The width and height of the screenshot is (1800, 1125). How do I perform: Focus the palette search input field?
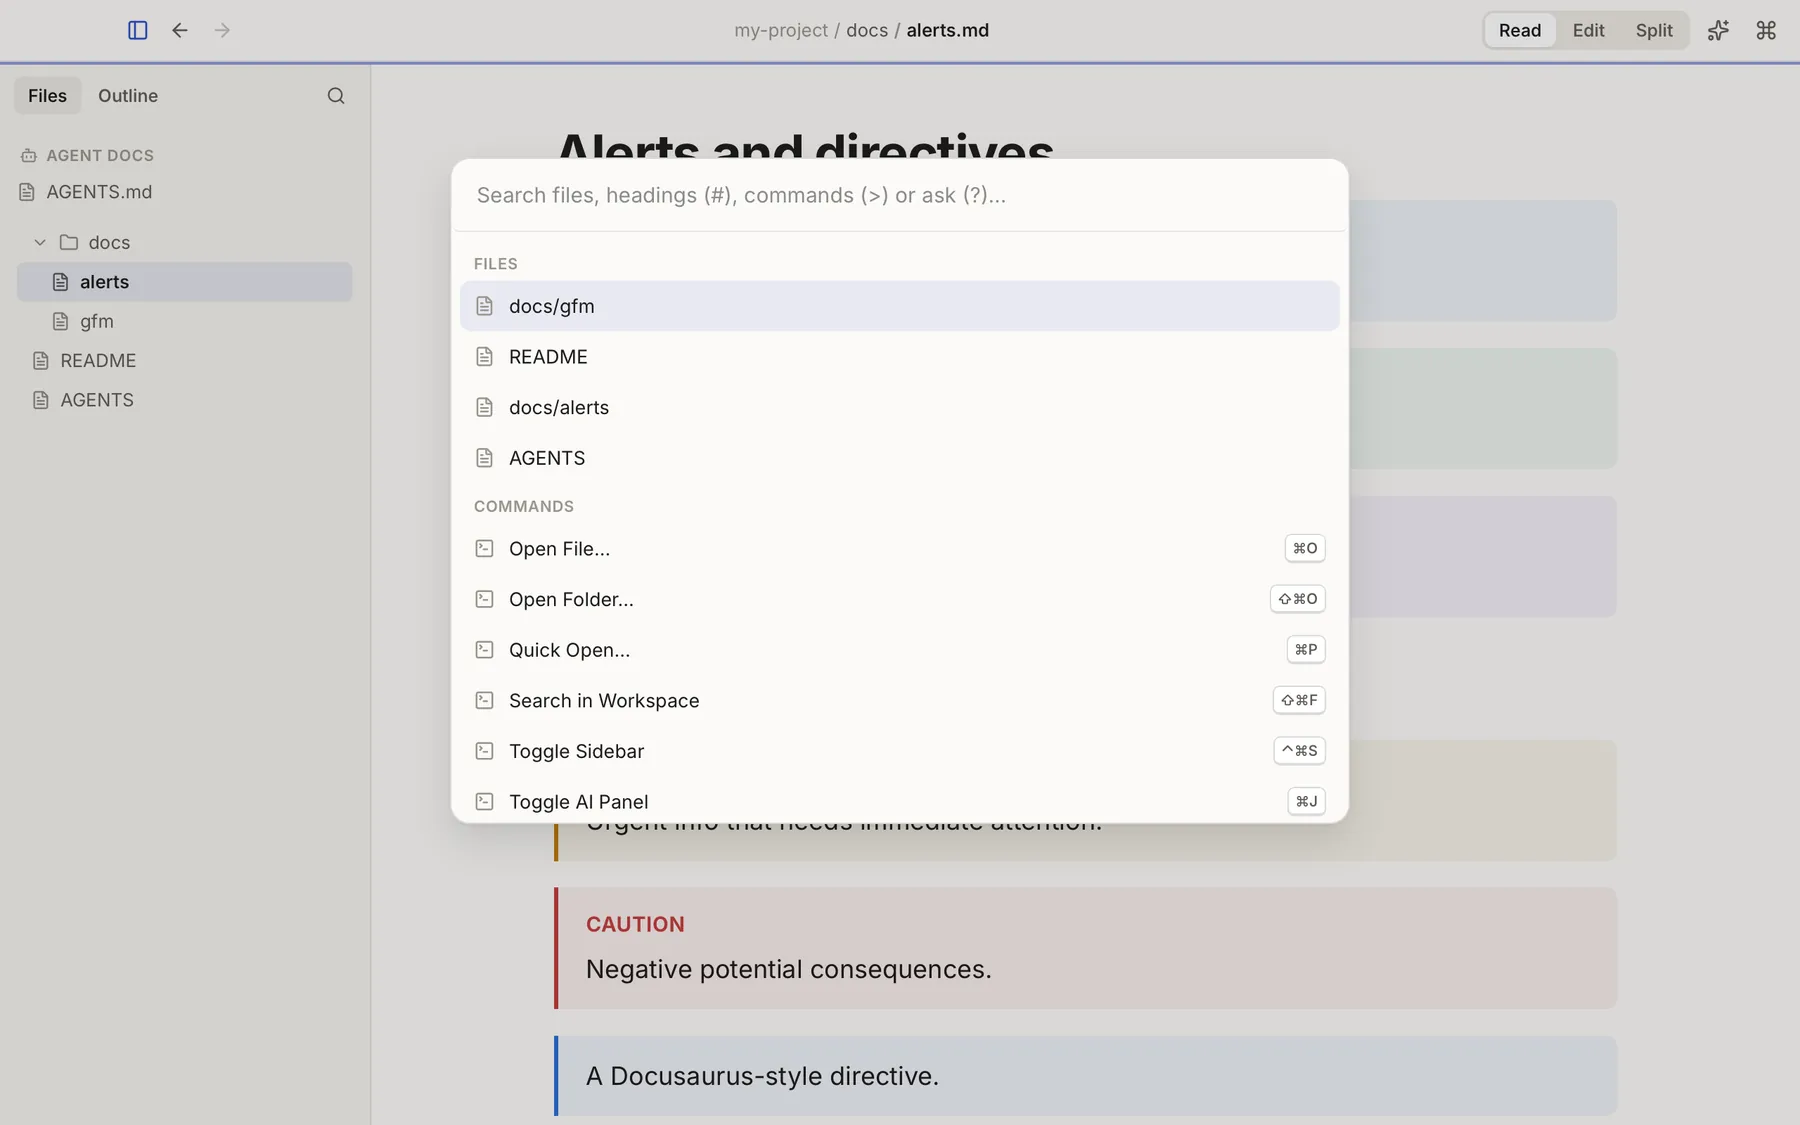click(899, 195)
